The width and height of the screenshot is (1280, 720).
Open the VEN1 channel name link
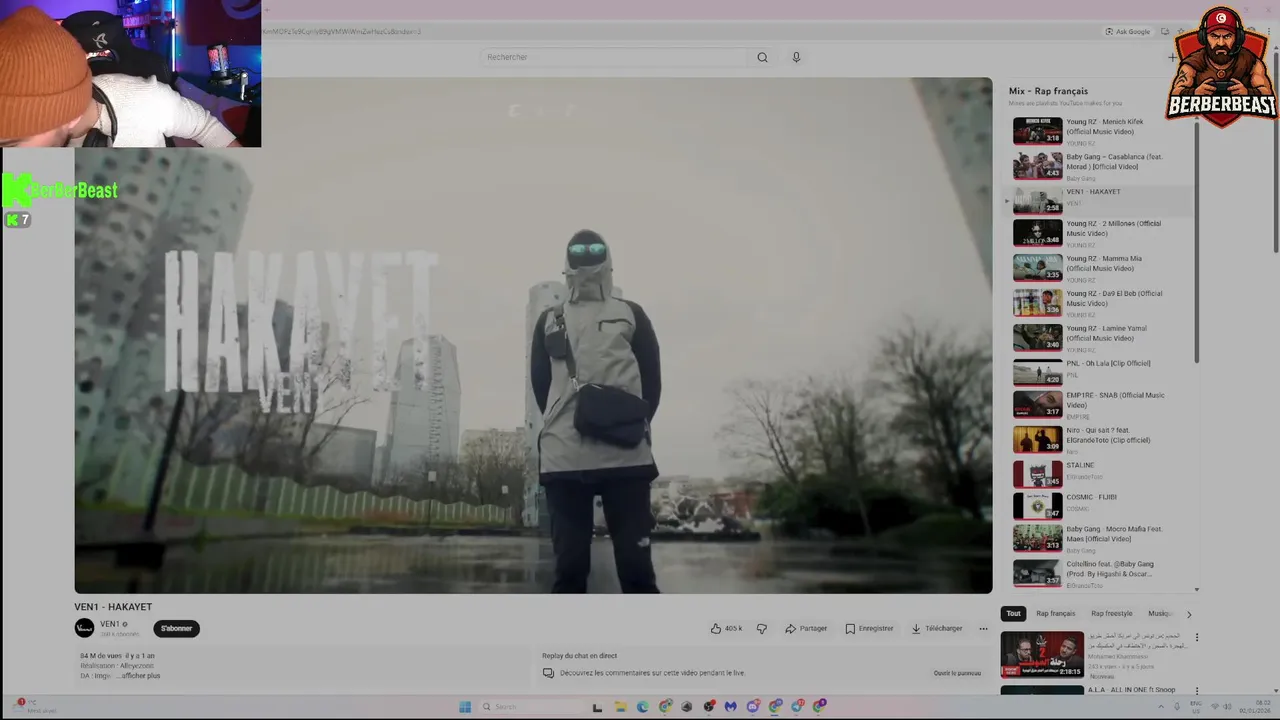tap(110, 624)
